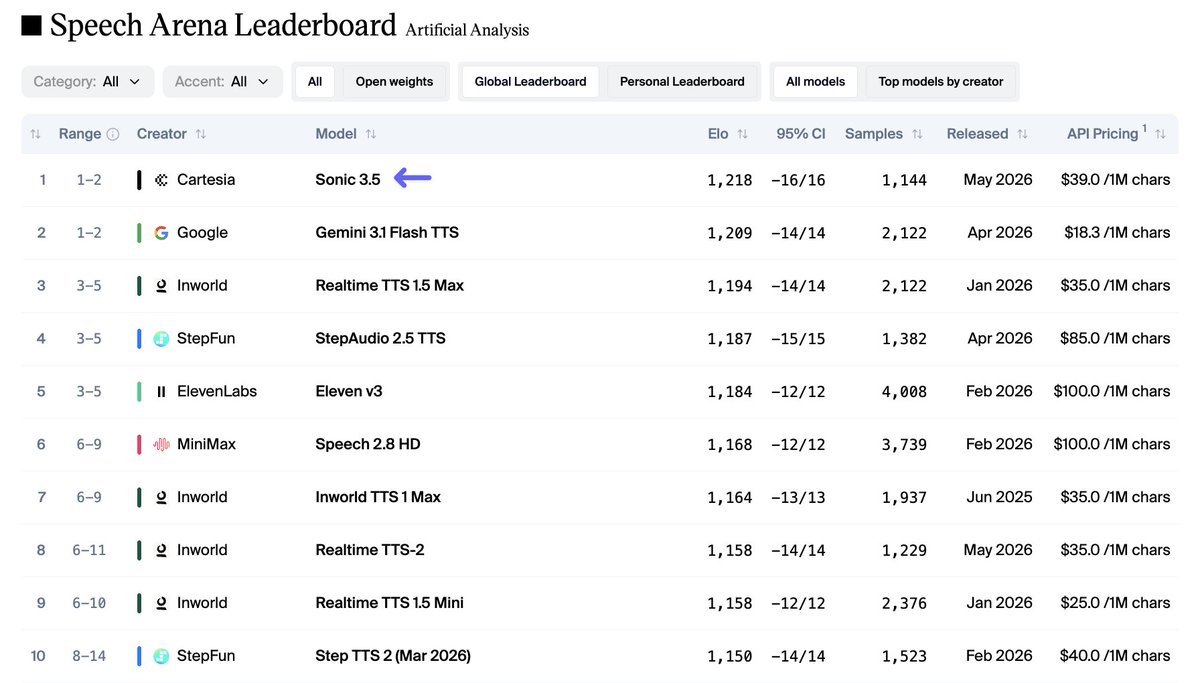Screen dimensions: 1200x683
Task: Select the Open weights filter
Action: [x=395, y=82]
